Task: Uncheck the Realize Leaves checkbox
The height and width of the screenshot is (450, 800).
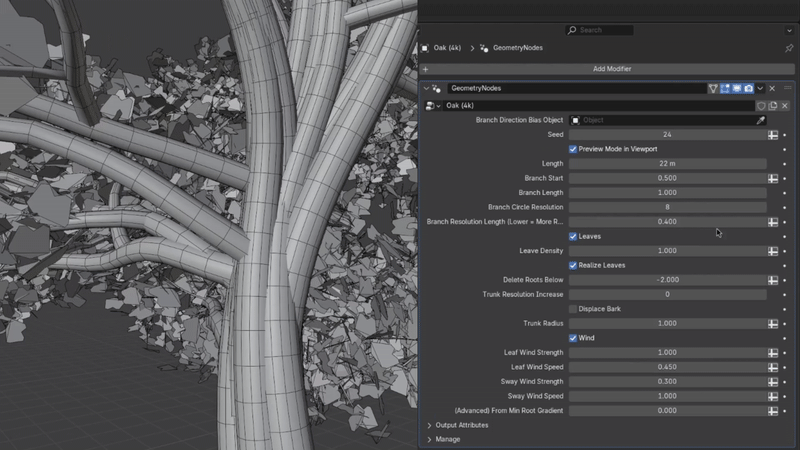Action: click(x=573, y=265)
